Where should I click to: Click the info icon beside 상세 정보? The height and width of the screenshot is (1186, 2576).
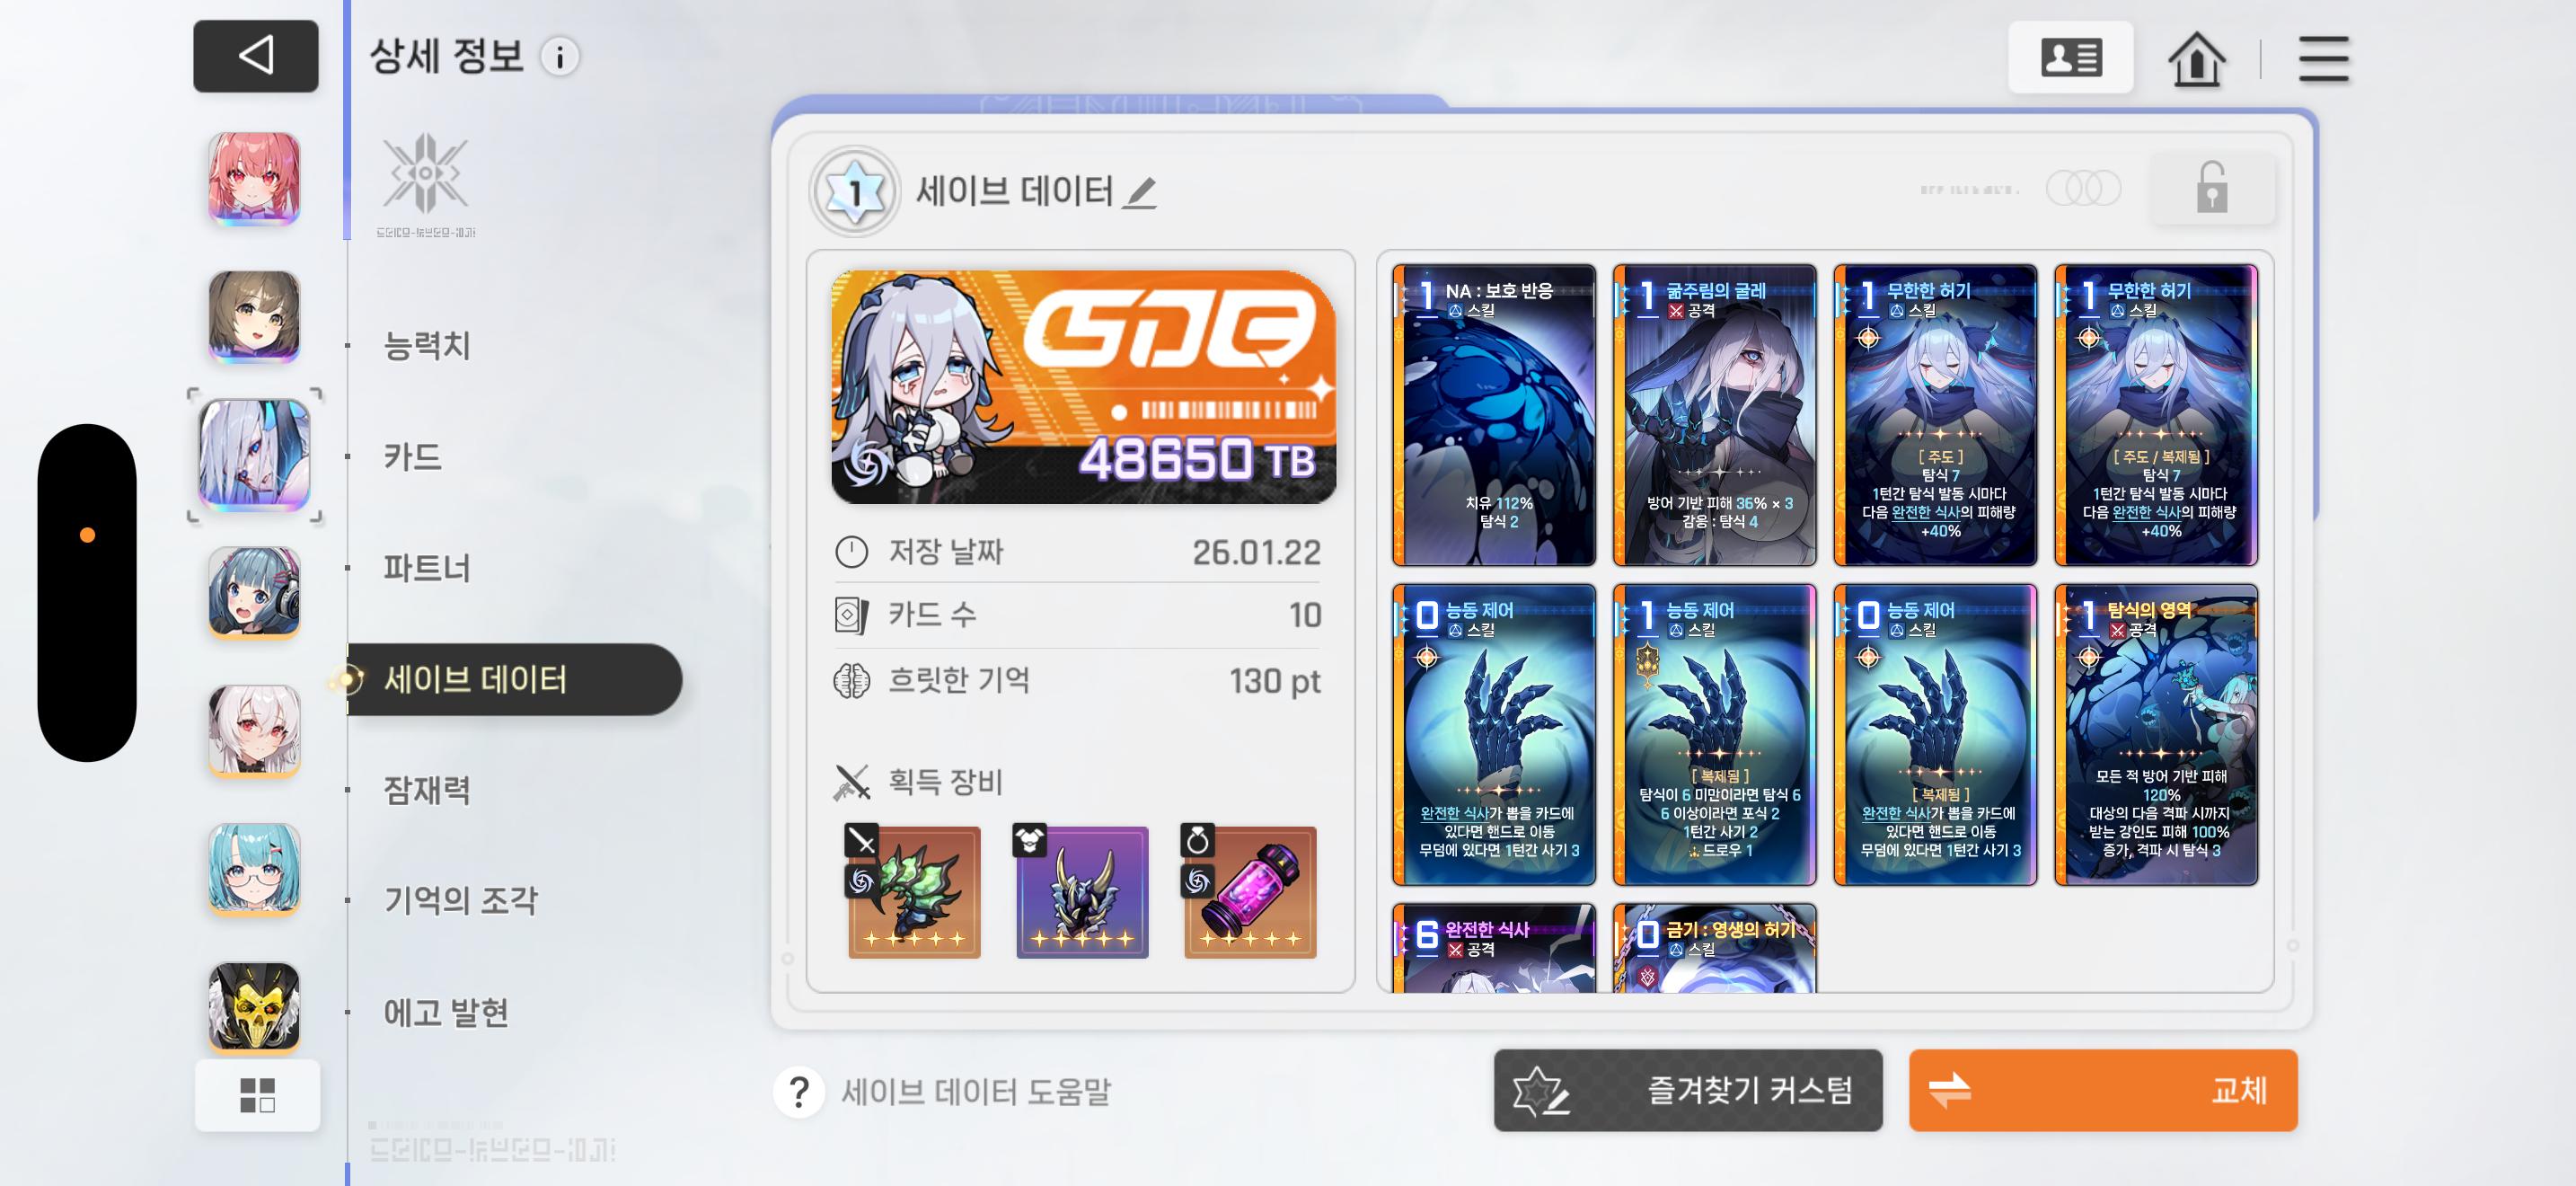(x=560, y=57)
